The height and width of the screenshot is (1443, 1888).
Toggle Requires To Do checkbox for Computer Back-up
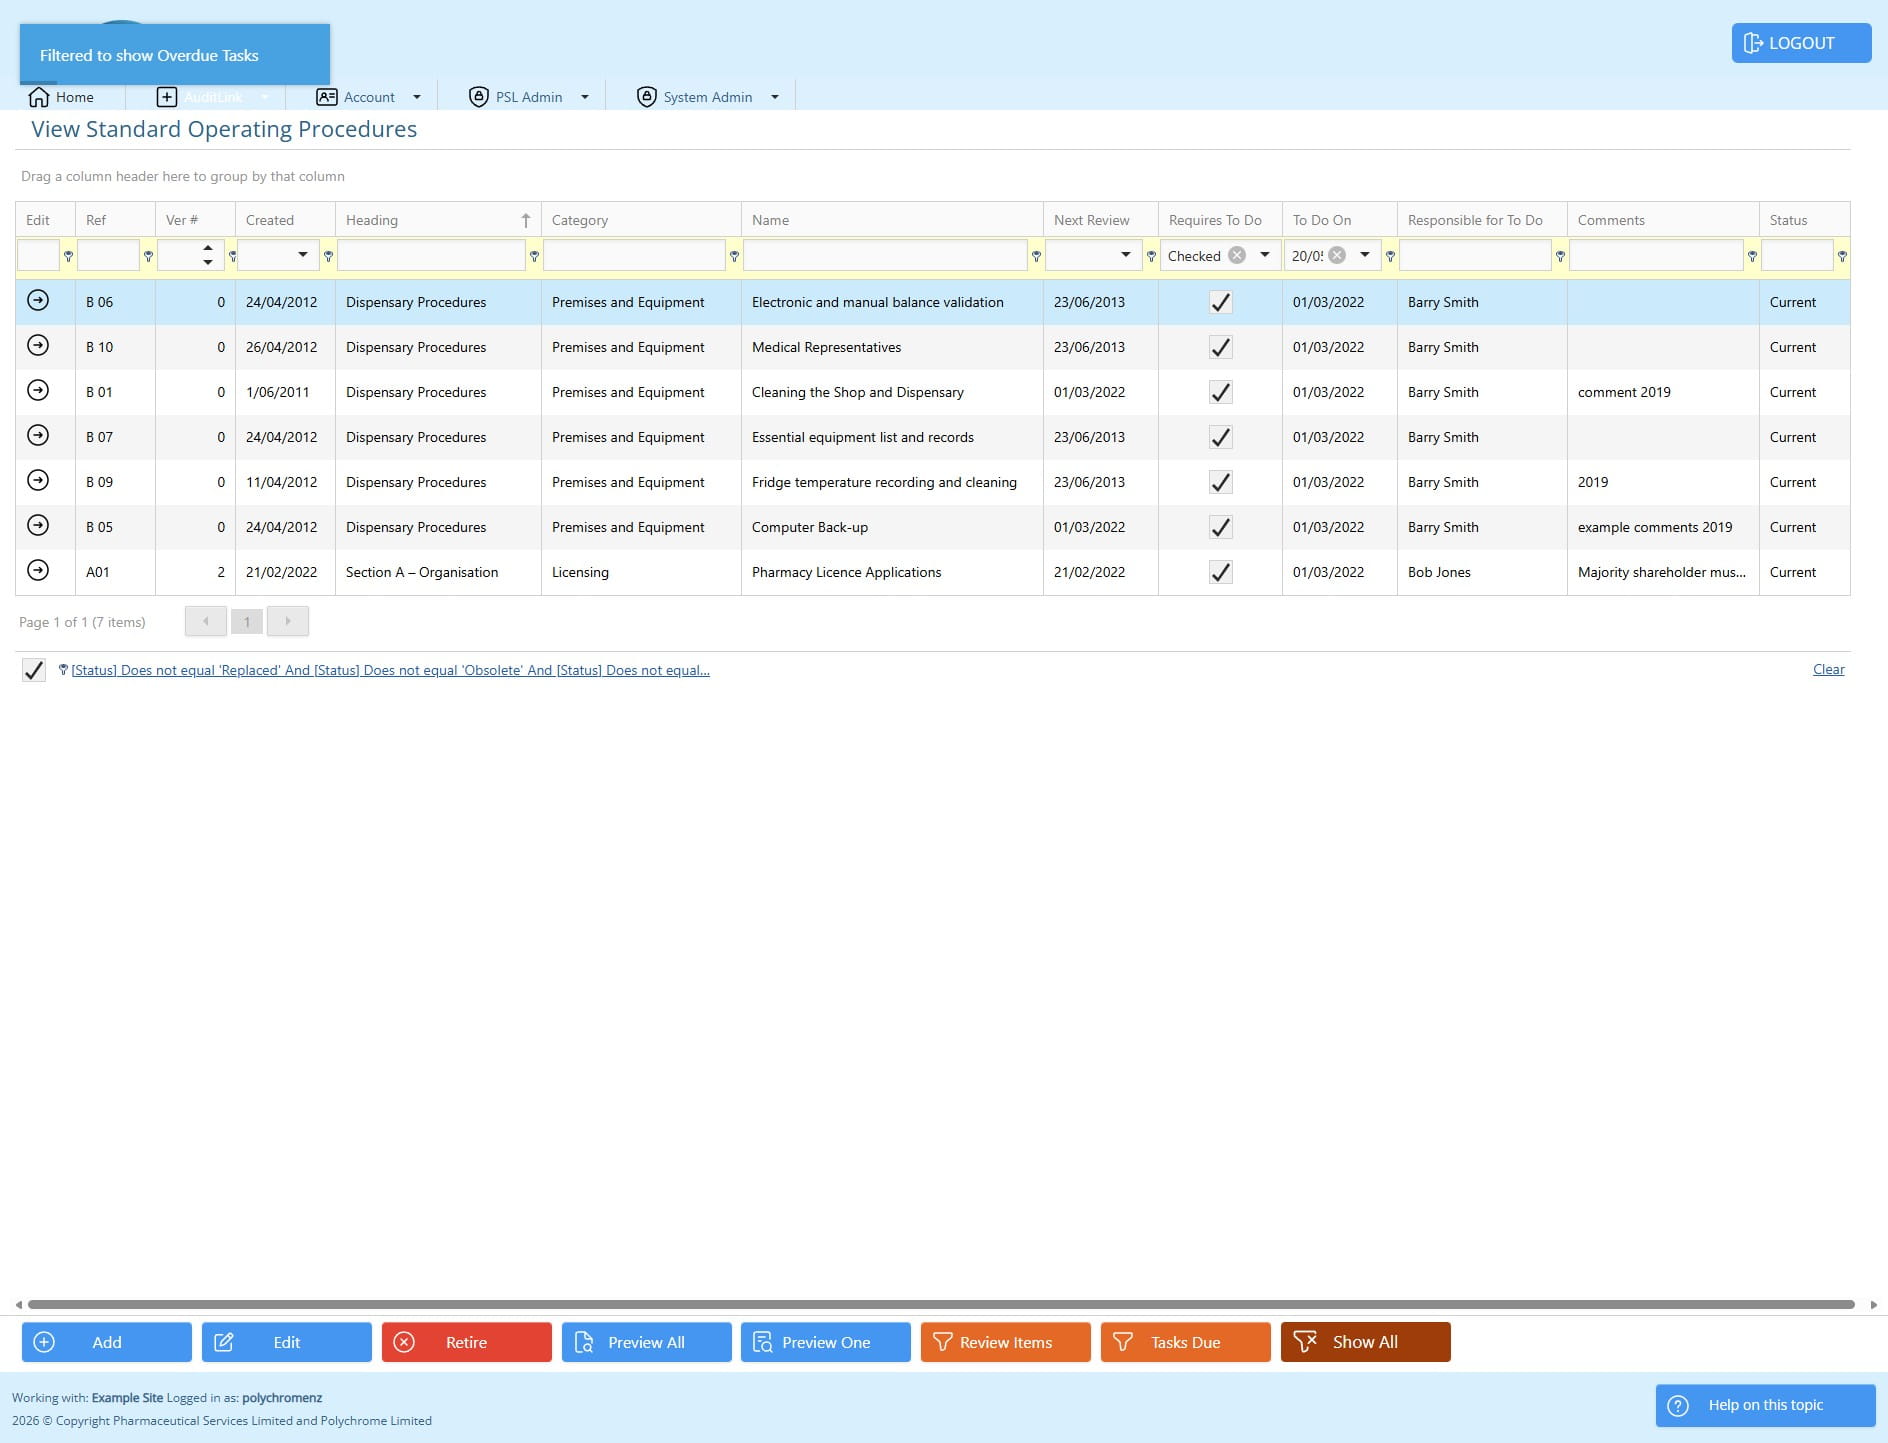[1220, 527]
